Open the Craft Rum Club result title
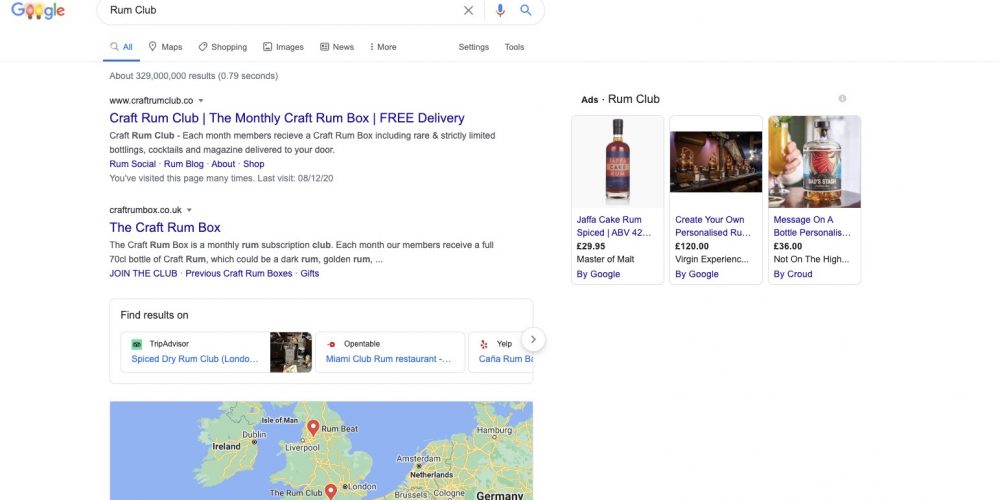The image size is (1000, 500). point(287,118)
